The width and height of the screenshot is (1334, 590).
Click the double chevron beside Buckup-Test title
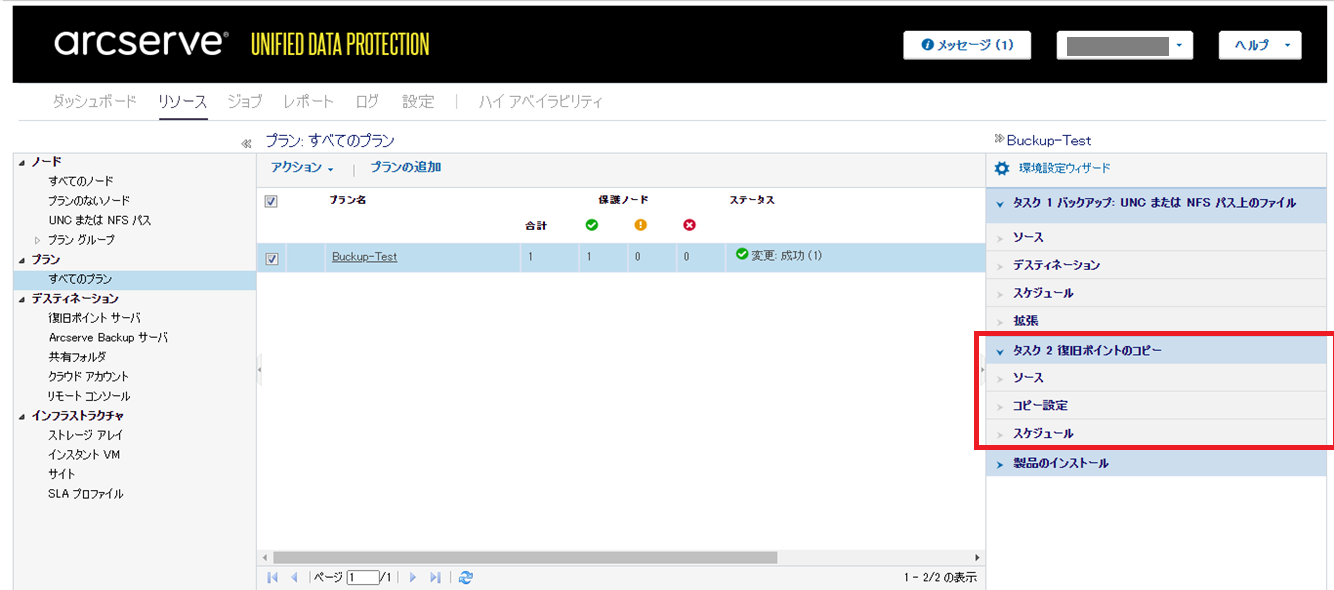point(999,140)
